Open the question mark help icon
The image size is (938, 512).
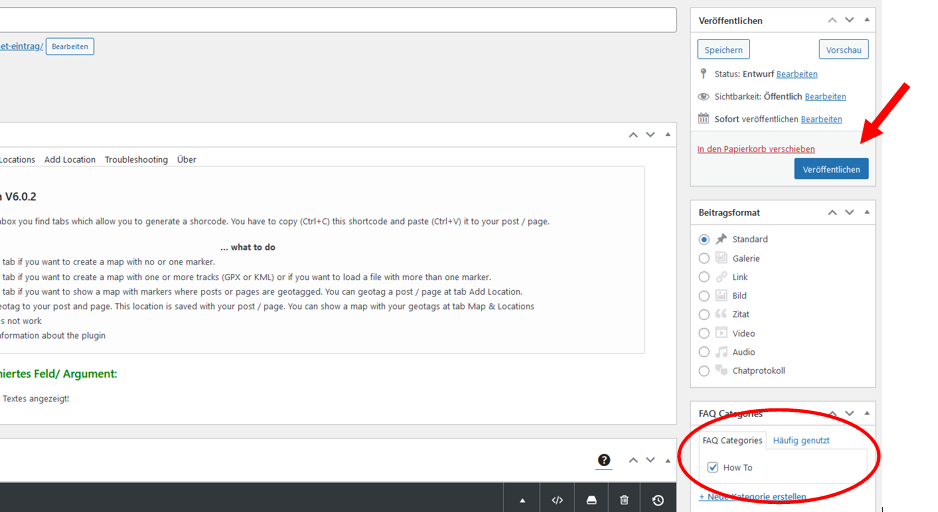click(604, 460)
